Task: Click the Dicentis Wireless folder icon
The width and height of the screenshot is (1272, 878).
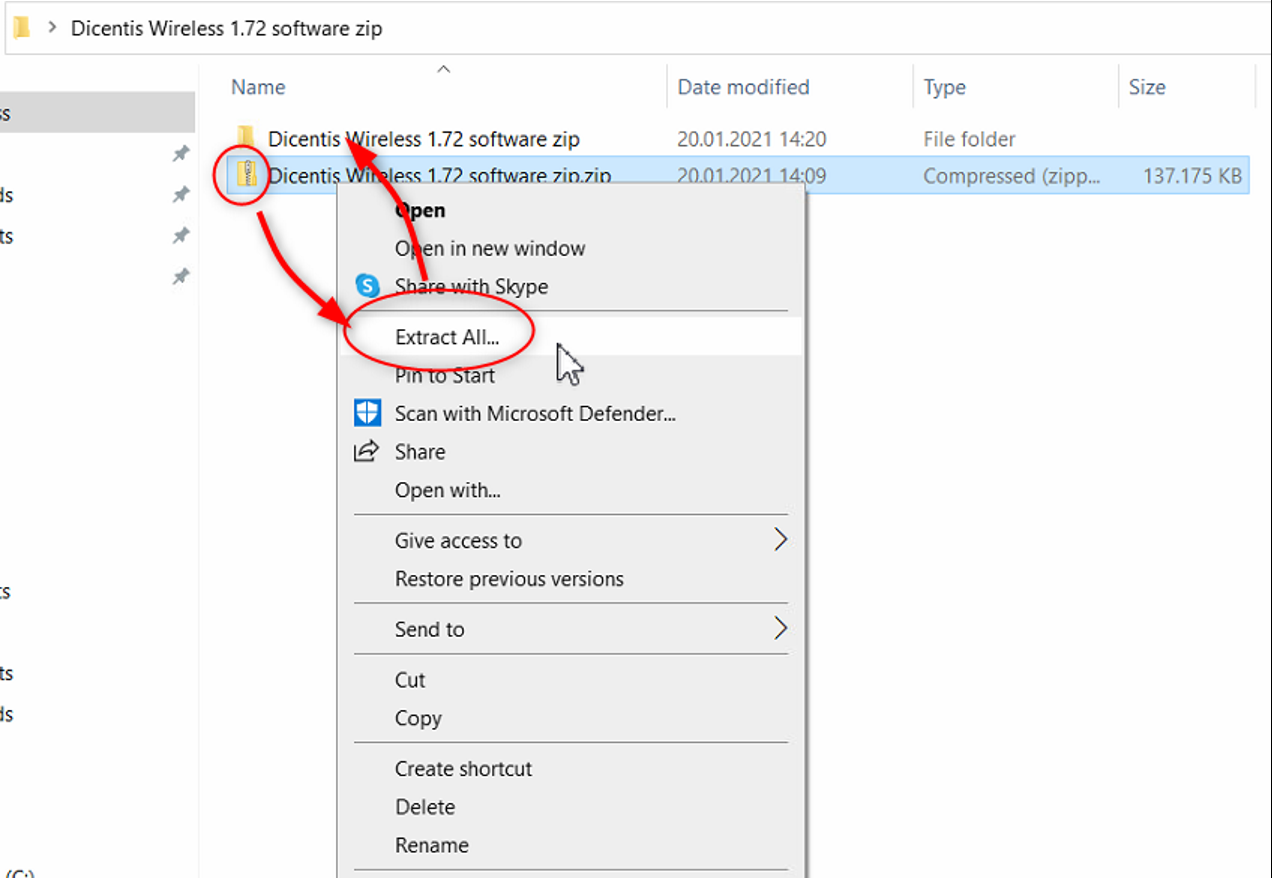Action: 246,138
